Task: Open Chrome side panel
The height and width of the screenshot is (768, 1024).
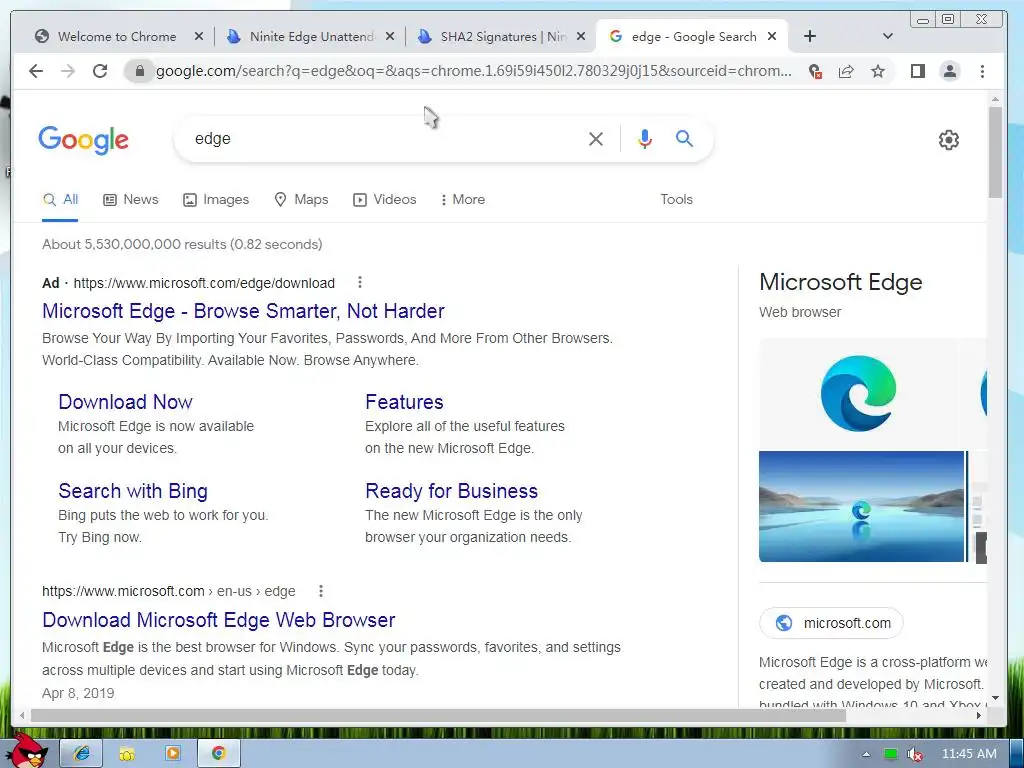Action: click(918, 71)
